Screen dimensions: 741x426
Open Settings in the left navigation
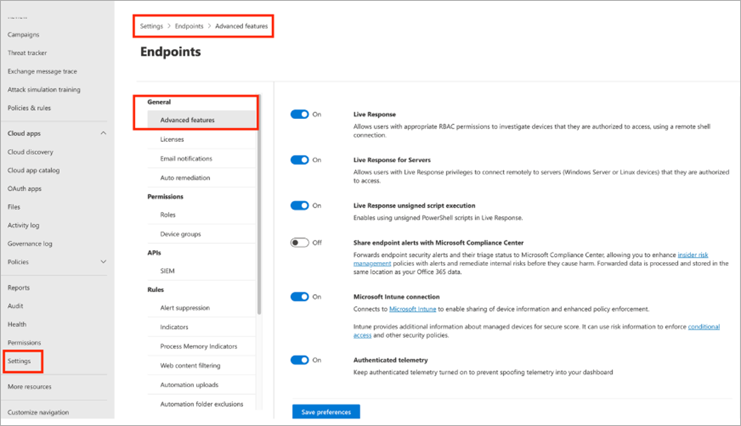(19, 360)
